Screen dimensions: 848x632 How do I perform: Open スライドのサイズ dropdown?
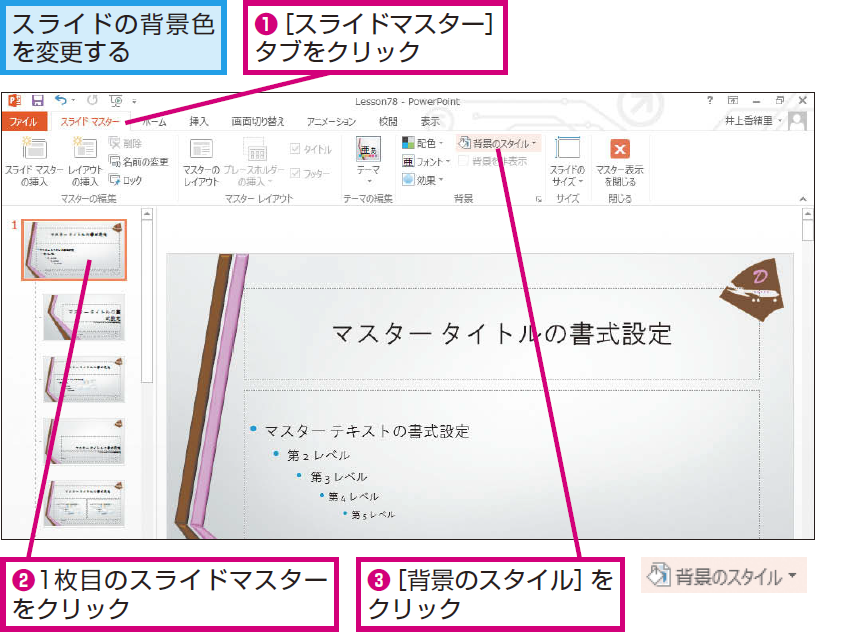[x=567, y=161]
